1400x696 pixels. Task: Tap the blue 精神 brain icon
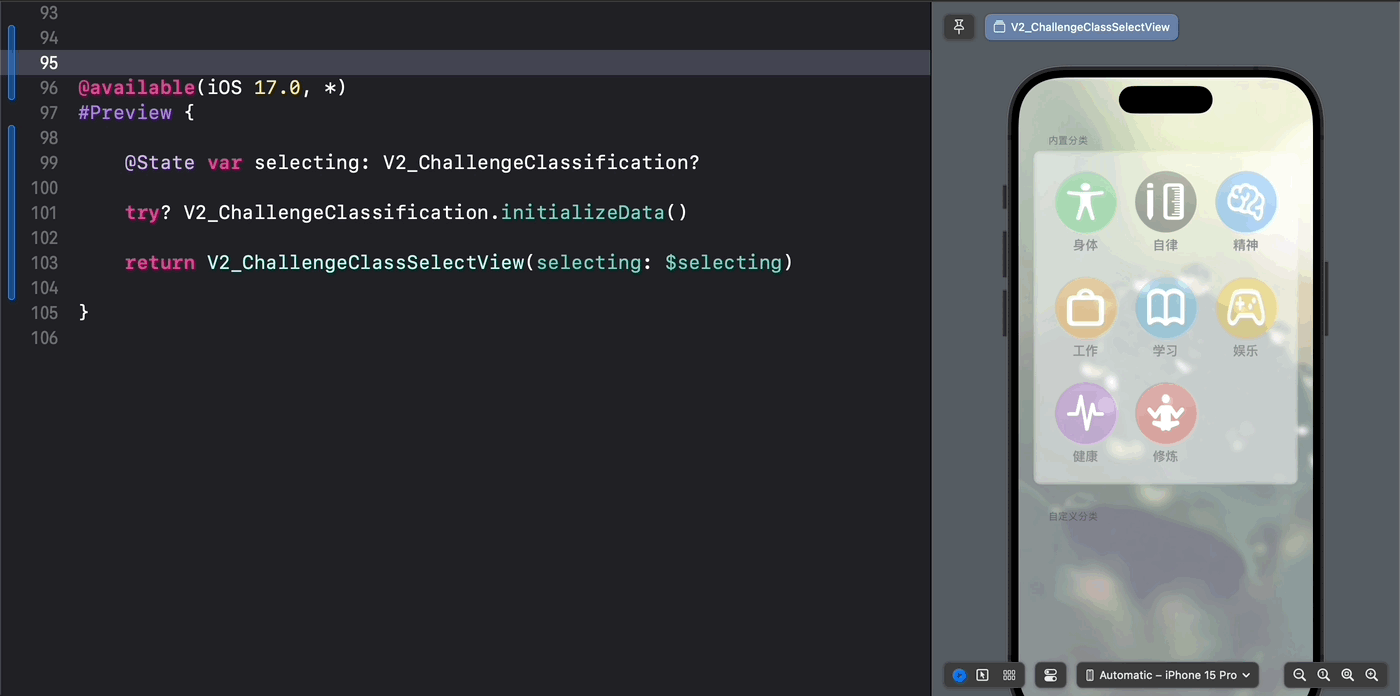(x=1246, y=202)
